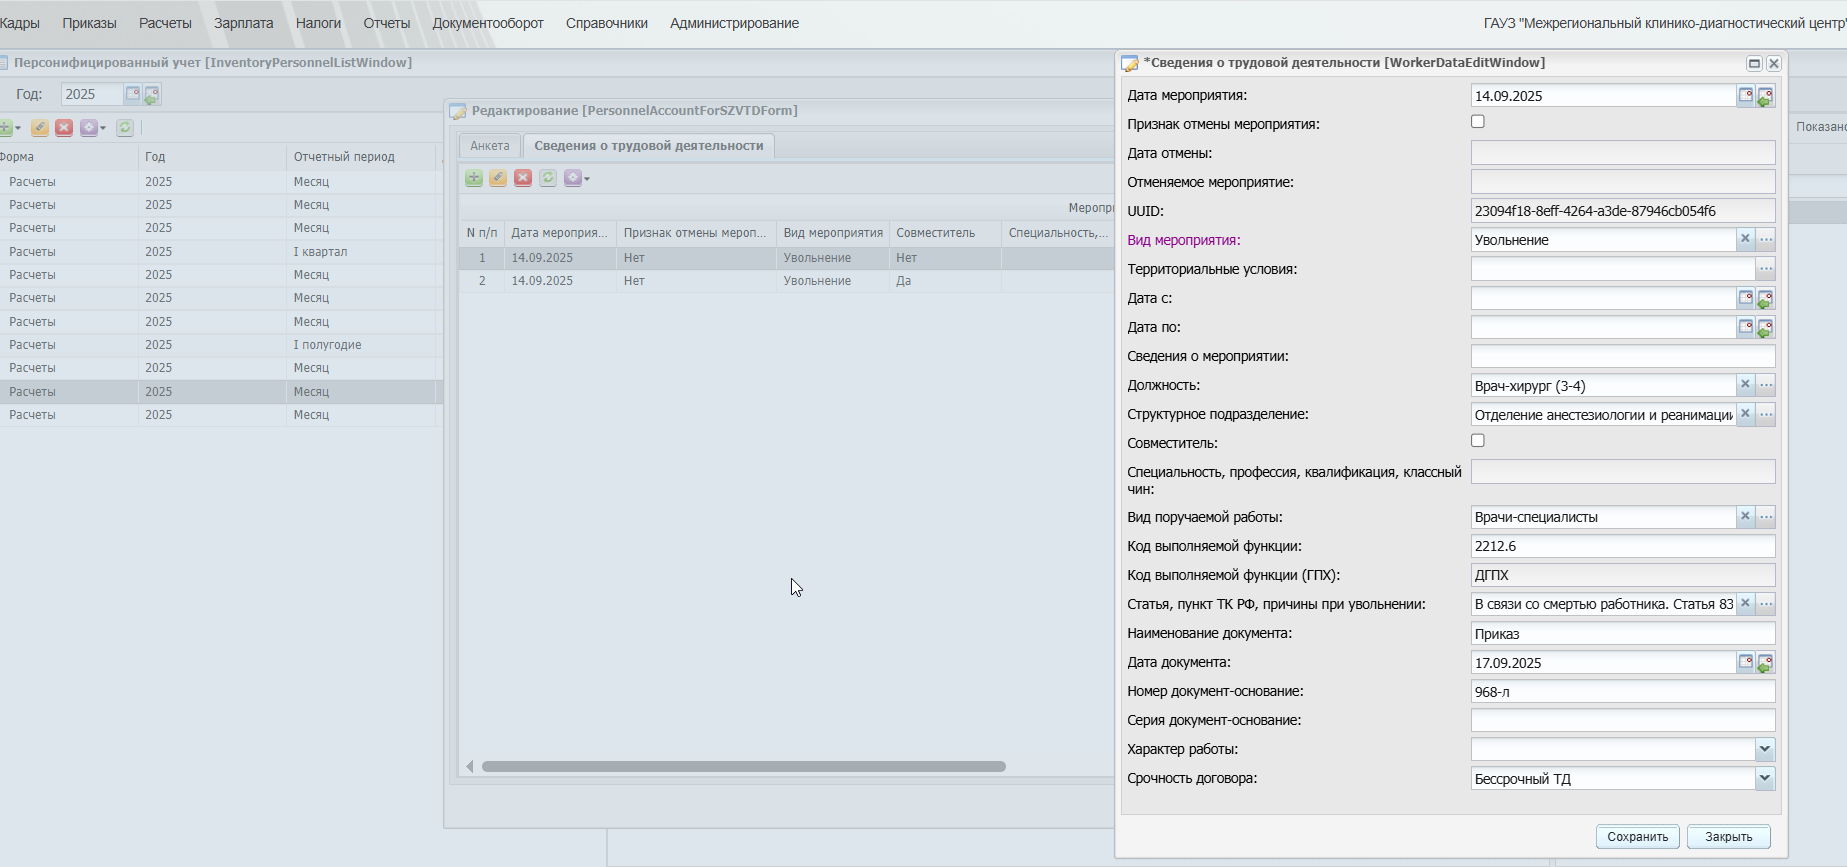Open lookup for Статья ТК РФ dismissal reason

(x=1766, y=604)
